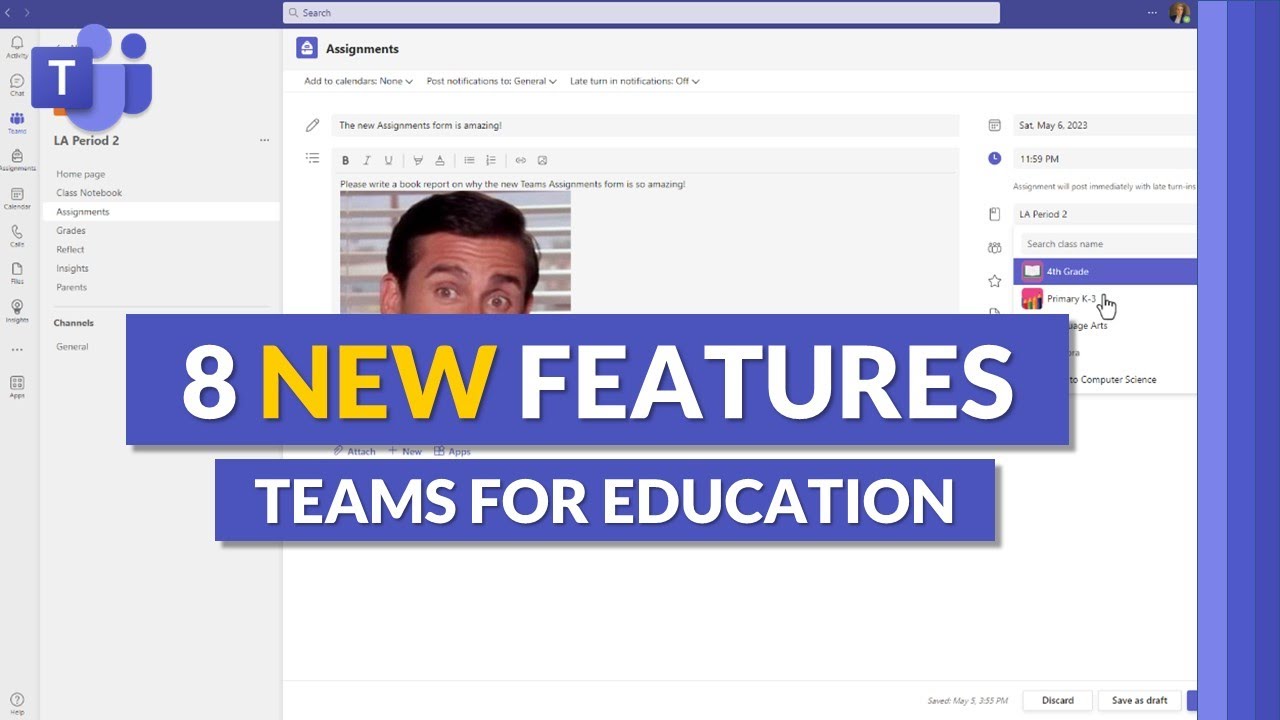Open Reflect in team menu
This screenshot has width=1280, height=720.
click(x=70, y=250)
